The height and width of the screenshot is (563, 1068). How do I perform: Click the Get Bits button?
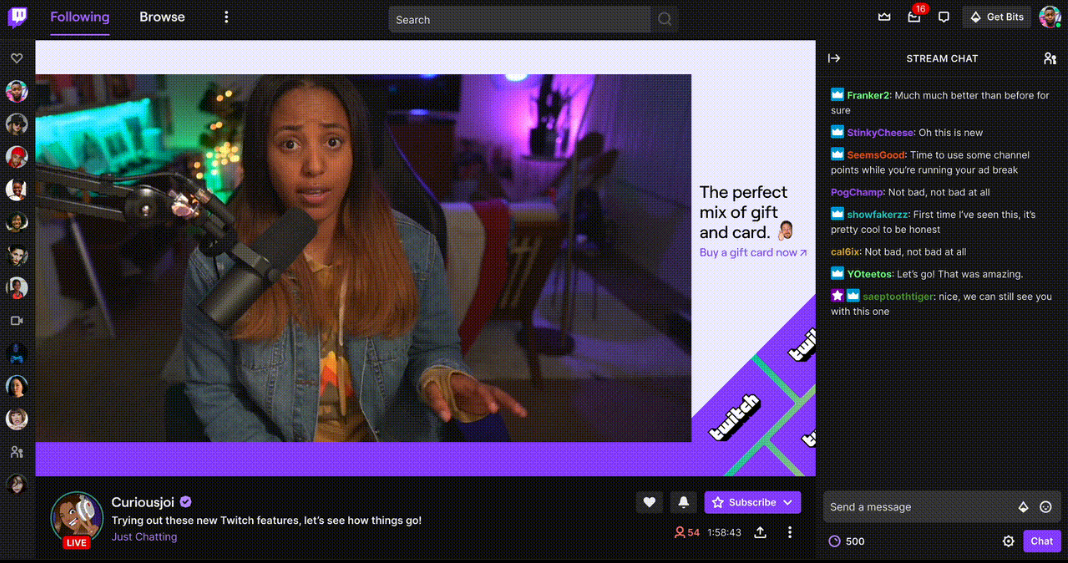tap(996, 17)
